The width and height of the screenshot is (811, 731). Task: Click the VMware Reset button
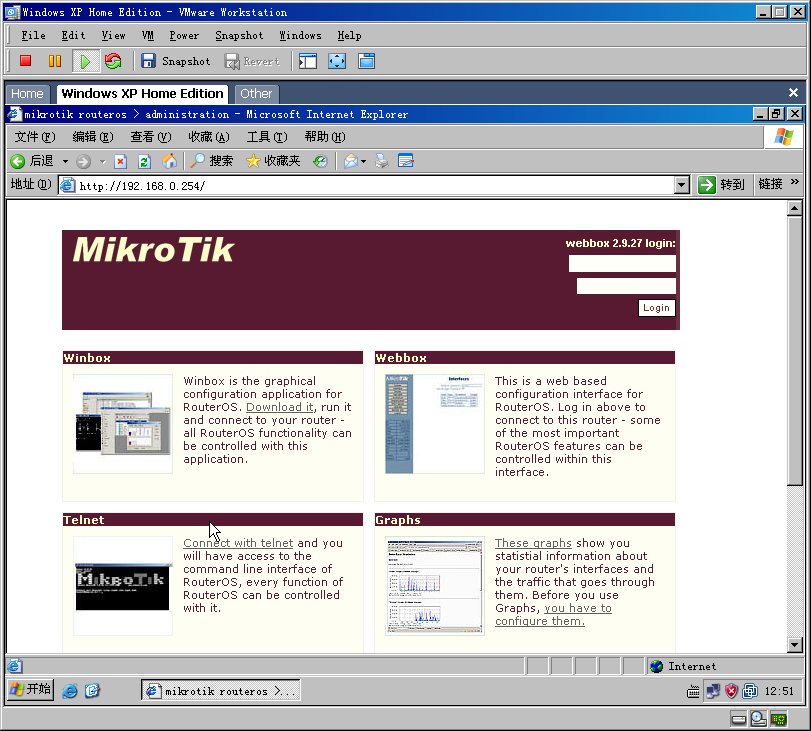click(113, 61)
